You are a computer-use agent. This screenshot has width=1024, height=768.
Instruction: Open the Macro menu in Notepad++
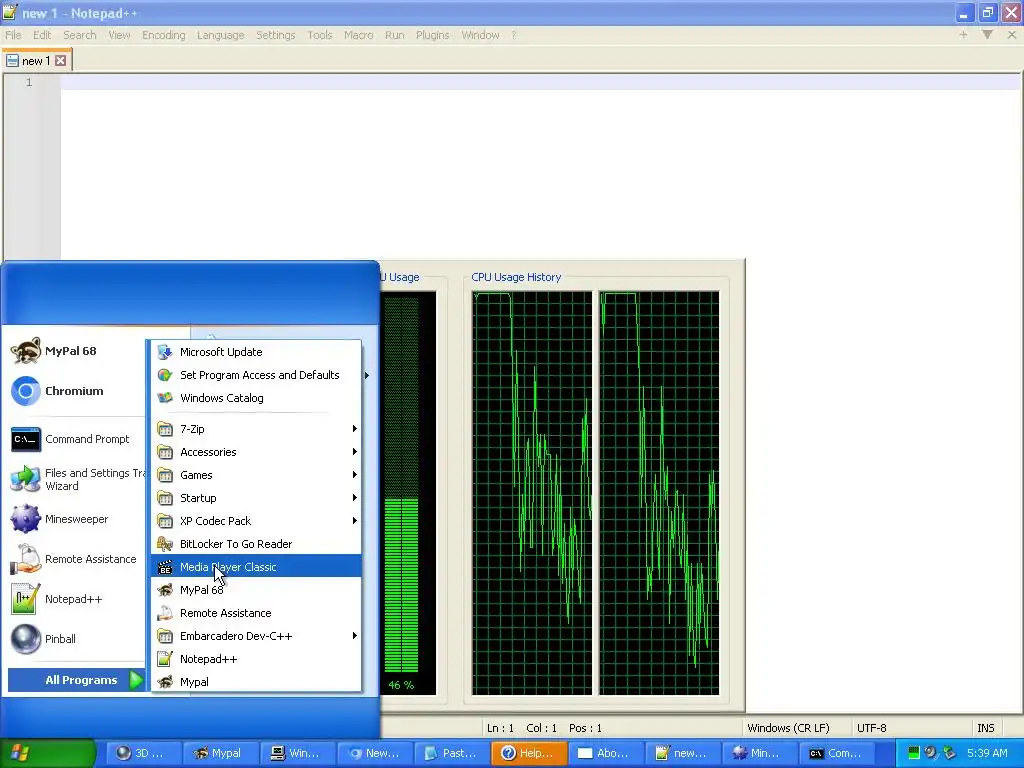[x=359, y=35]
